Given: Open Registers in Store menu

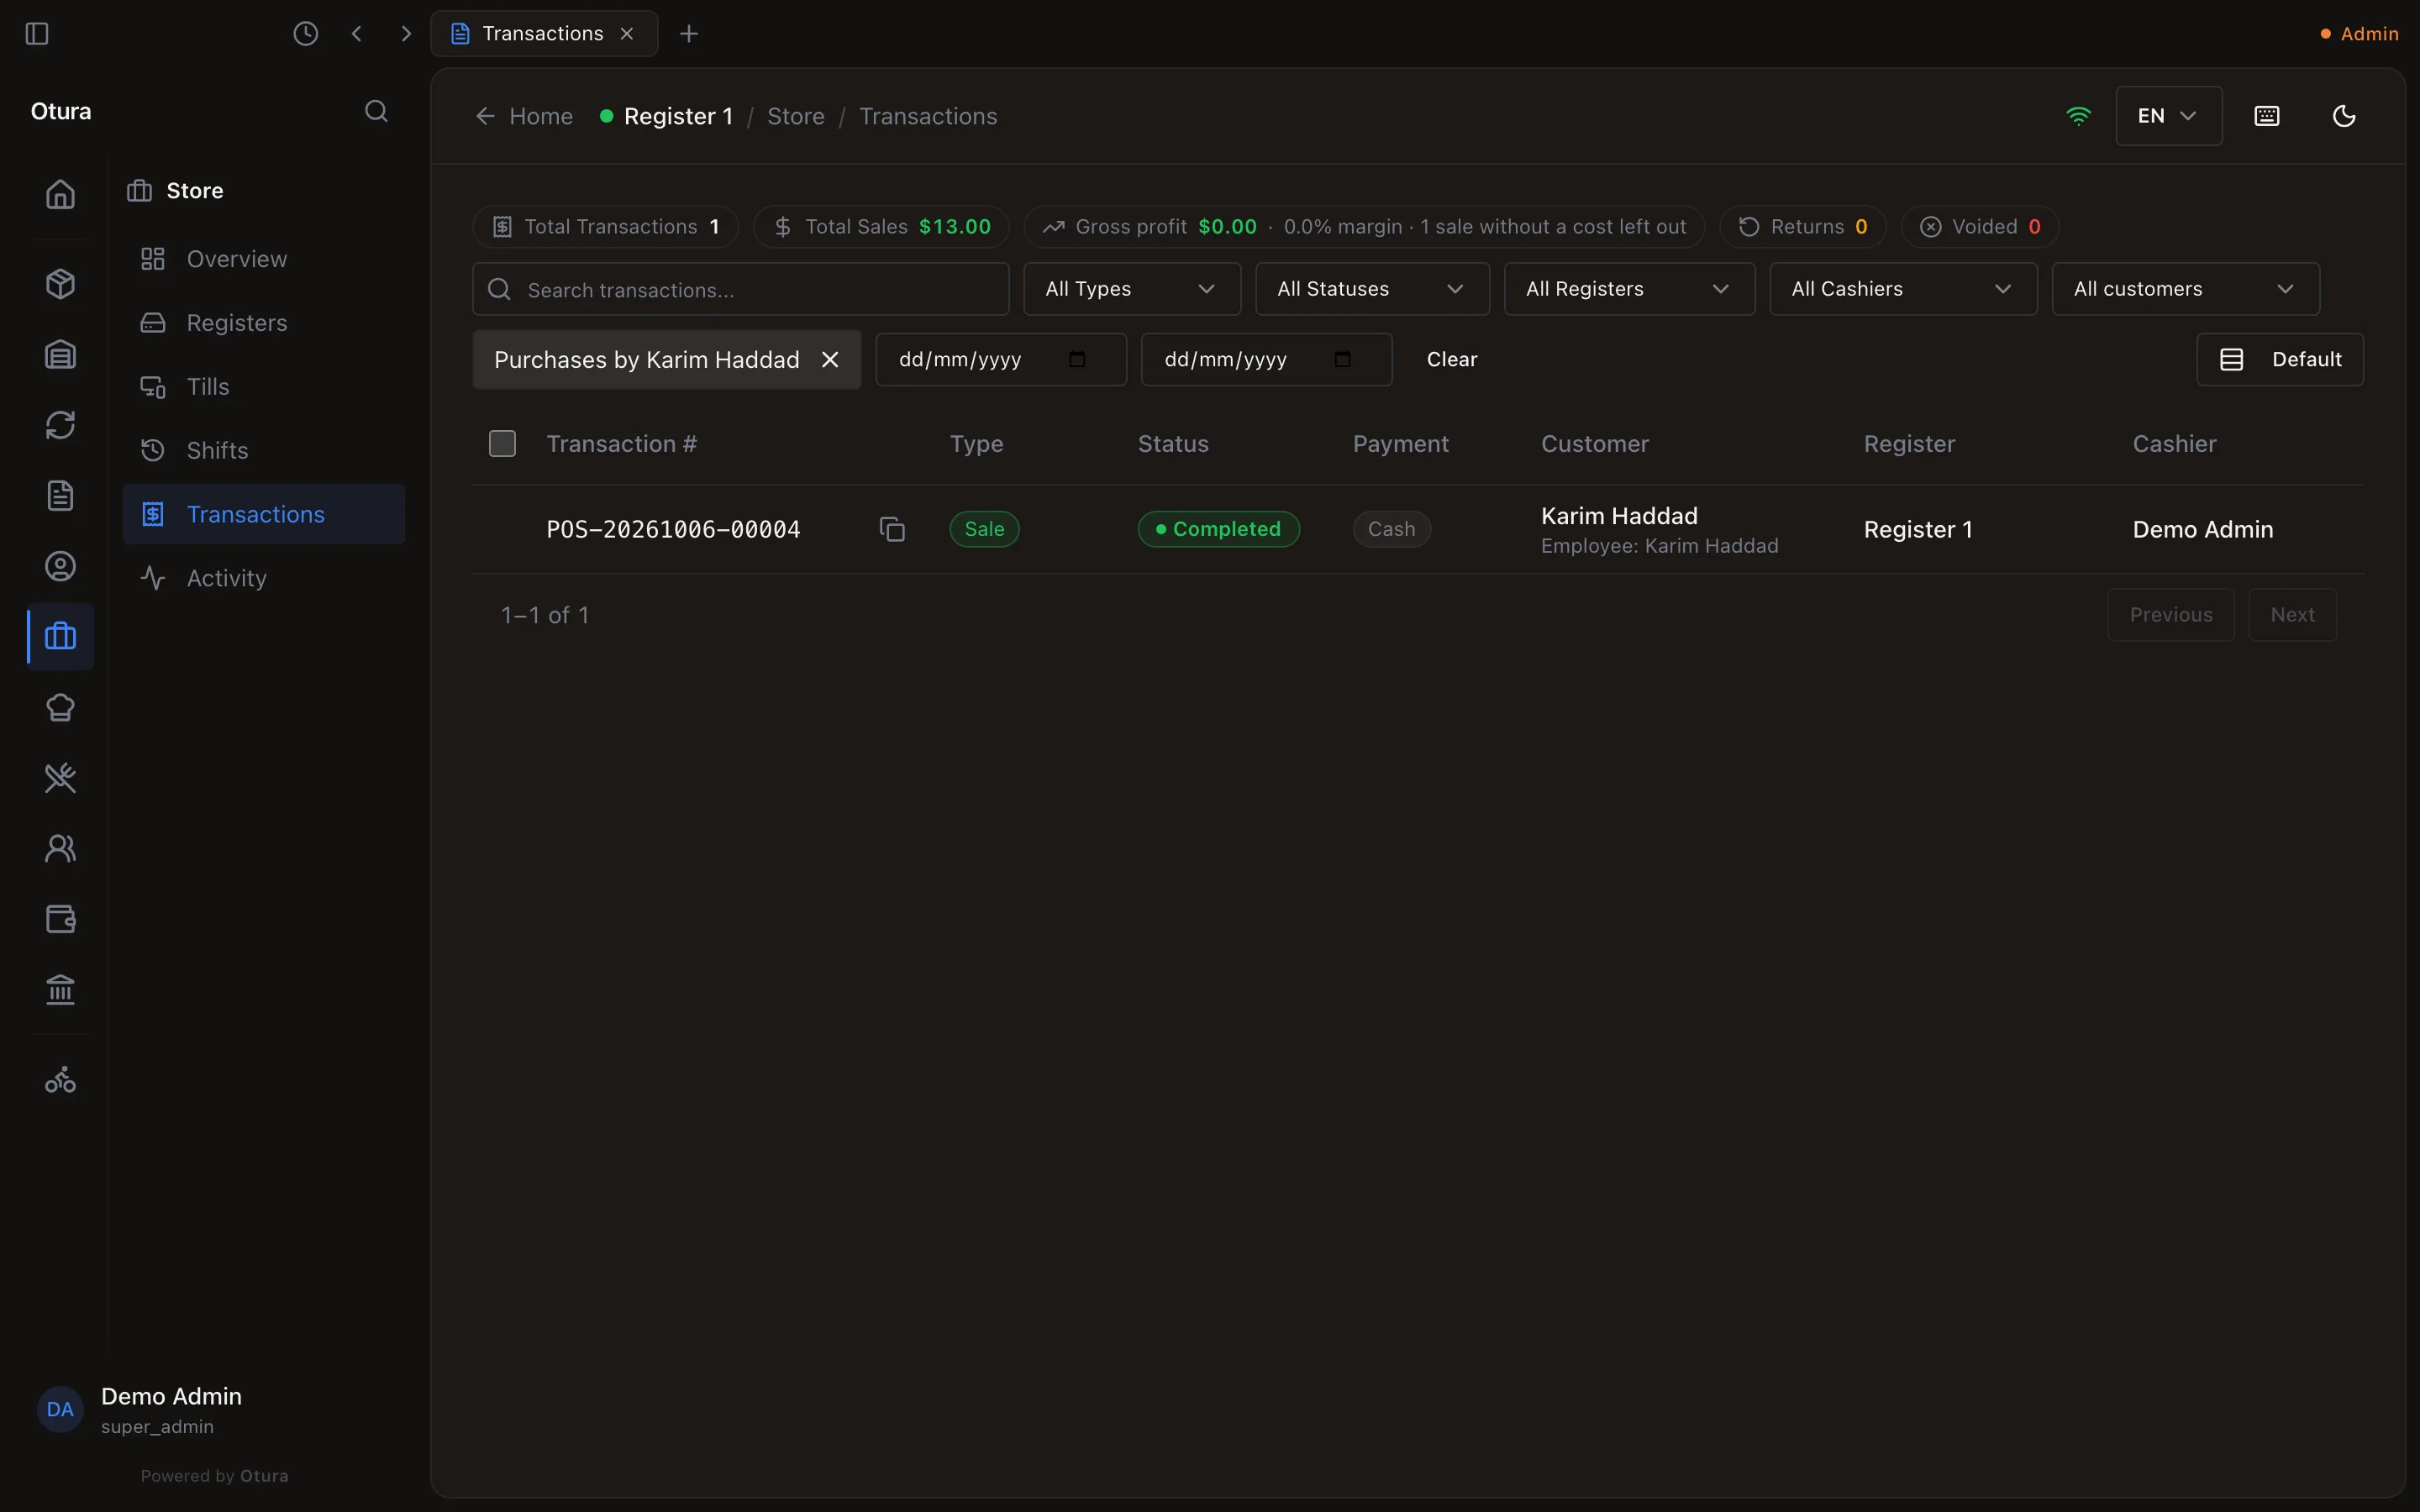Looking at the screenshot, I should (264, 323).
